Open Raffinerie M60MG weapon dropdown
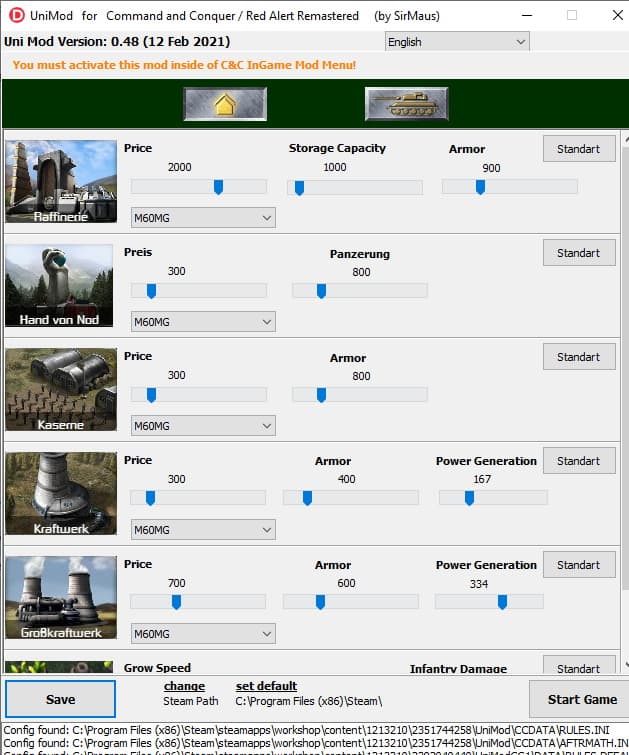629x755 pixels. [203, 218]
